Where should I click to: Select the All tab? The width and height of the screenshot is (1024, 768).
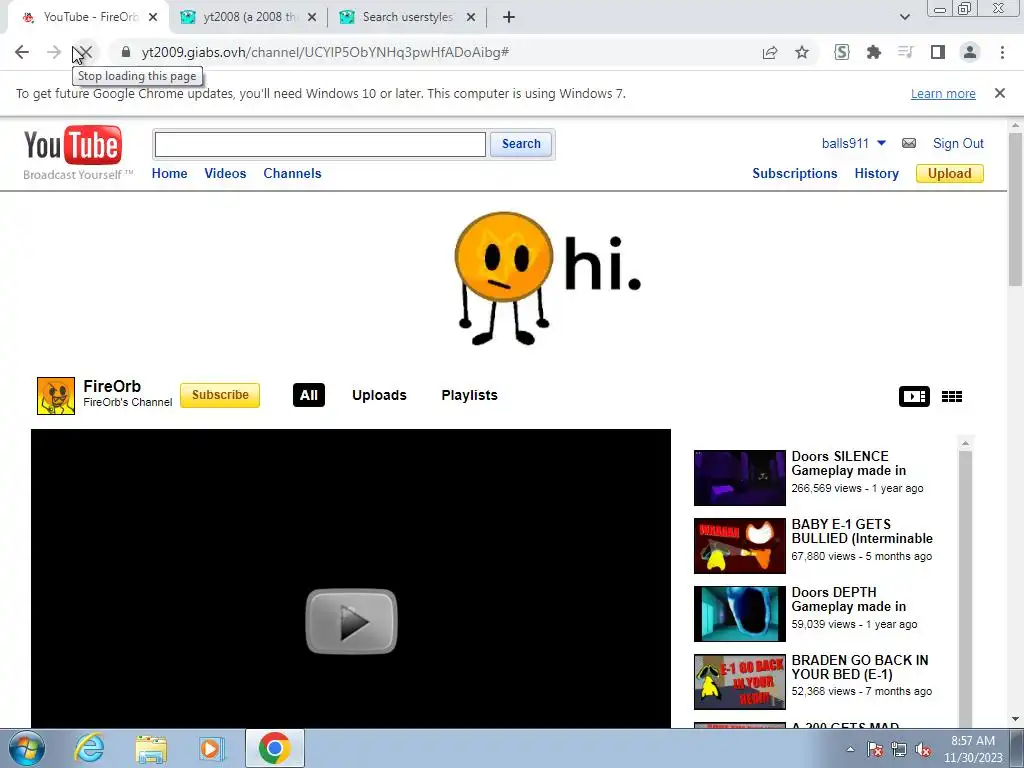pos(309,395)
